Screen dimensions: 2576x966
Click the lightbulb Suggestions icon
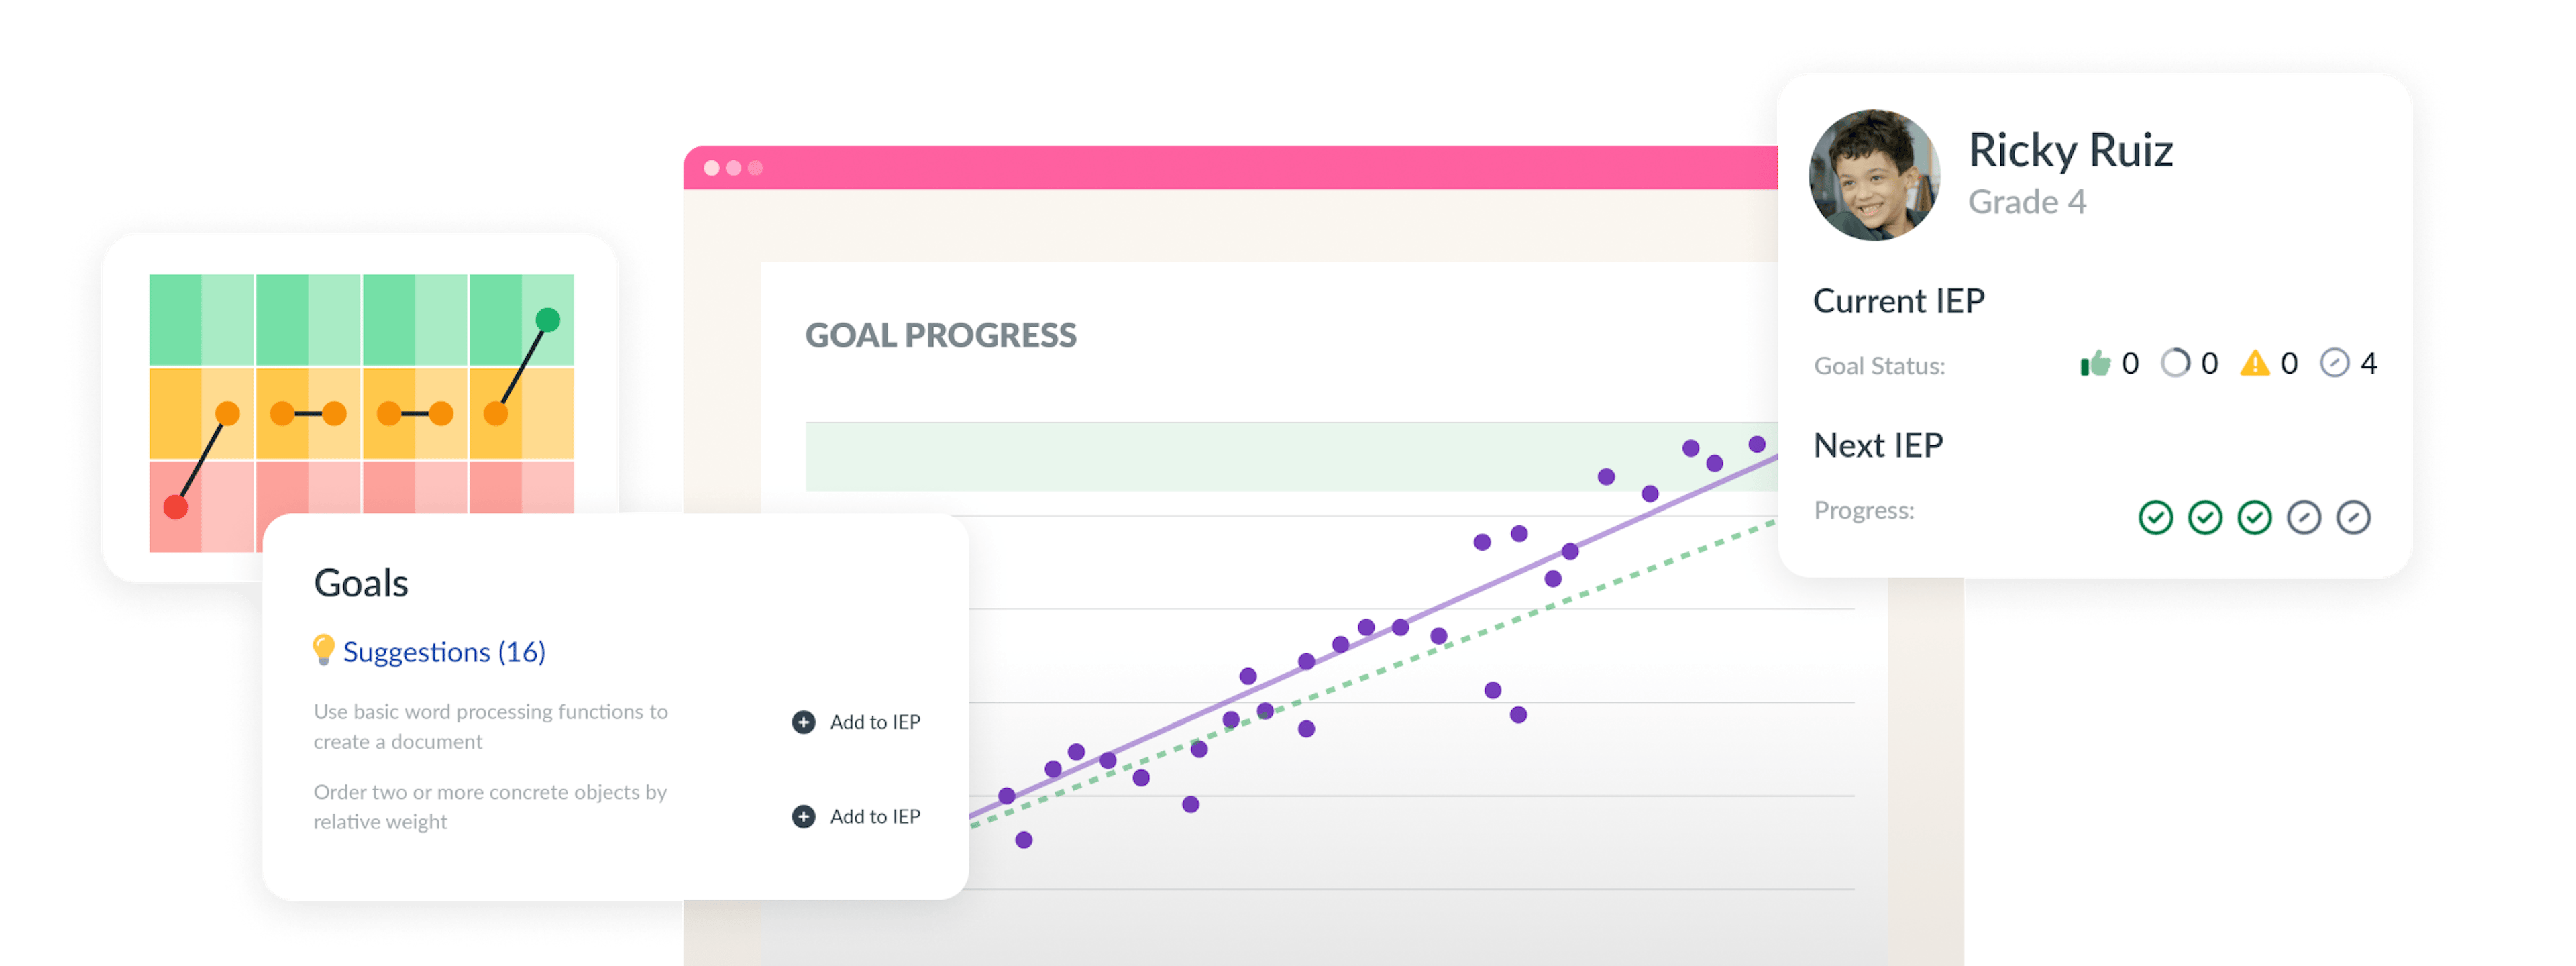pos(323,650)
